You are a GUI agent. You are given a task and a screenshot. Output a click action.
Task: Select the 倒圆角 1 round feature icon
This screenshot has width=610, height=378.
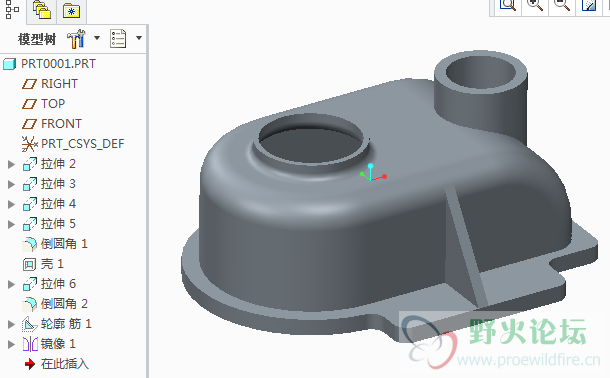(x=30, y=244)
